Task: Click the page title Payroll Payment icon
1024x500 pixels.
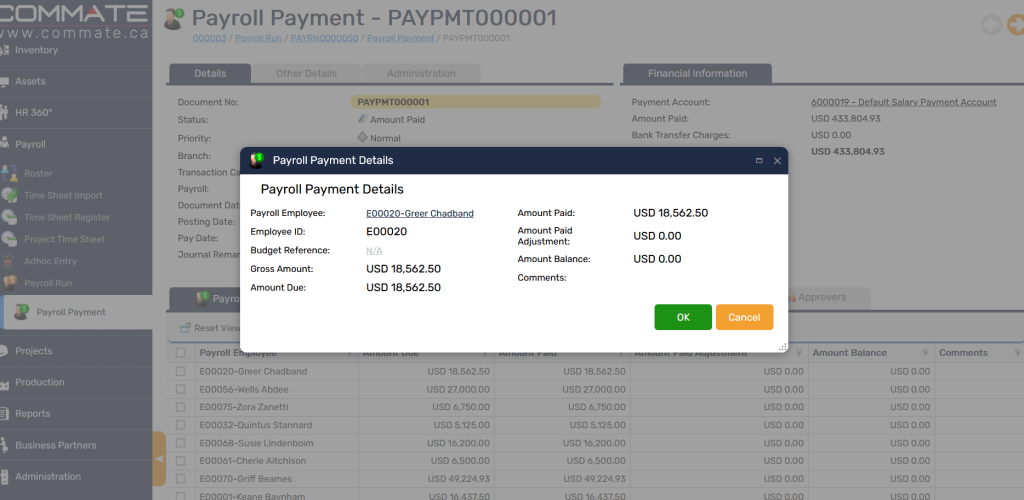Action: [x=174, y=19]
